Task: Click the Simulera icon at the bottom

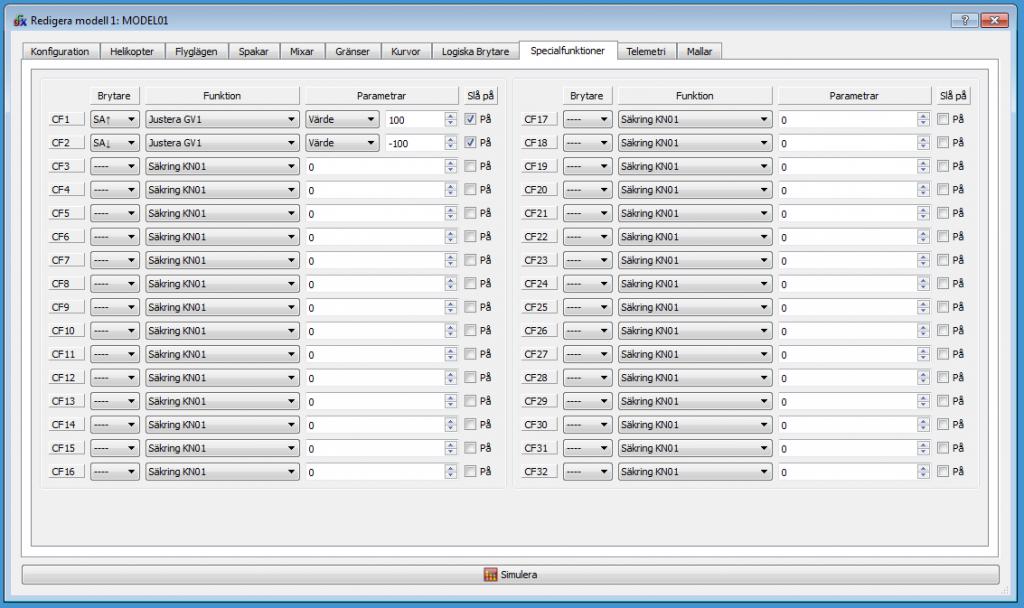Action: click(490, 575)
